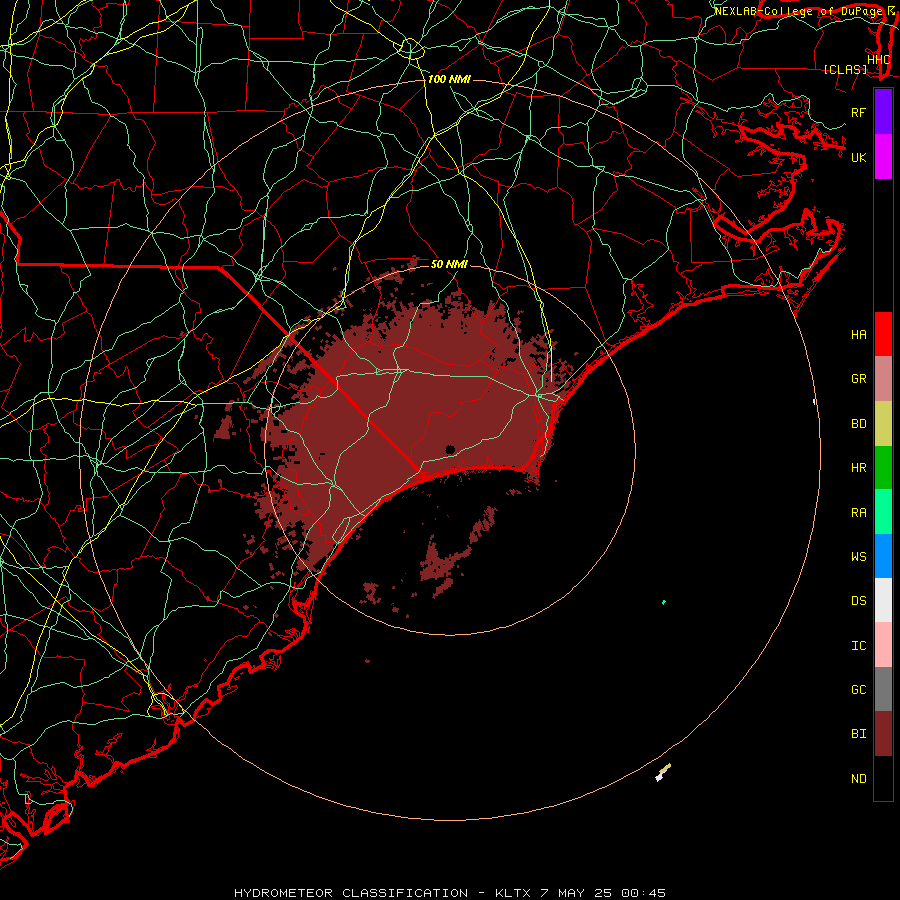Click the HR legend label
900x900 pixels.
pos(859,468)
